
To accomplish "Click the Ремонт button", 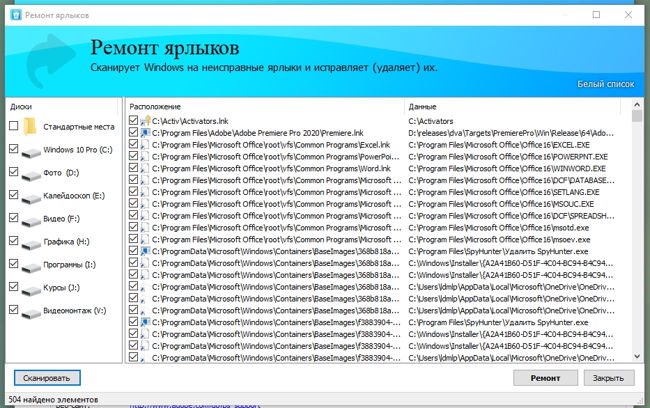I will (x=545, y=378).
